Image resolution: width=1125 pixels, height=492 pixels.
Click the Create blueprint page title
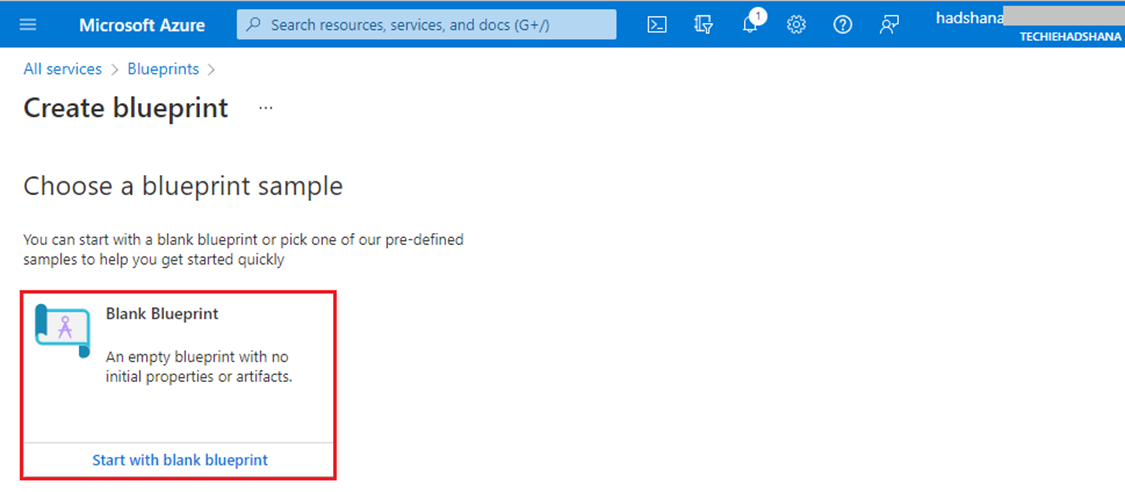(x=126, y=108)
